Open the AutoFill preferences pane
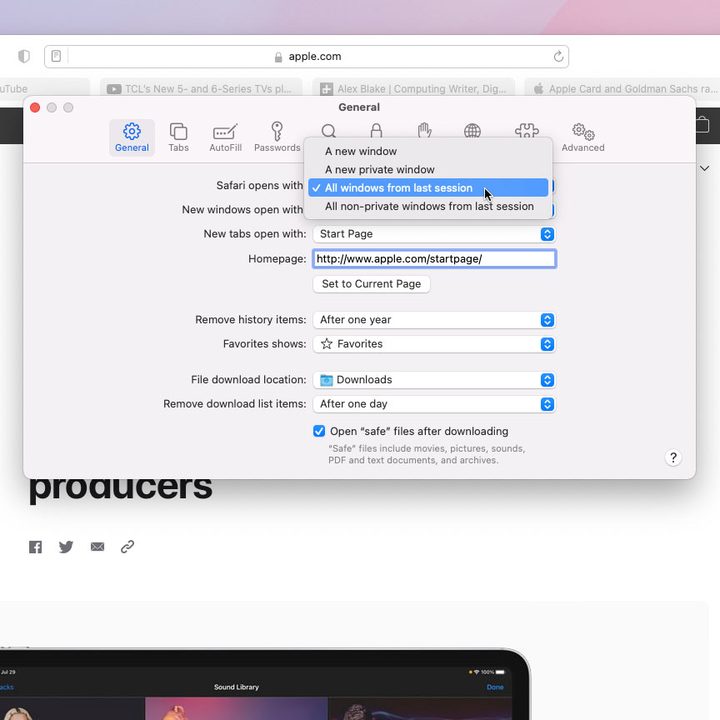The width and height of the screenshot is (720, 720). (225, 137)
